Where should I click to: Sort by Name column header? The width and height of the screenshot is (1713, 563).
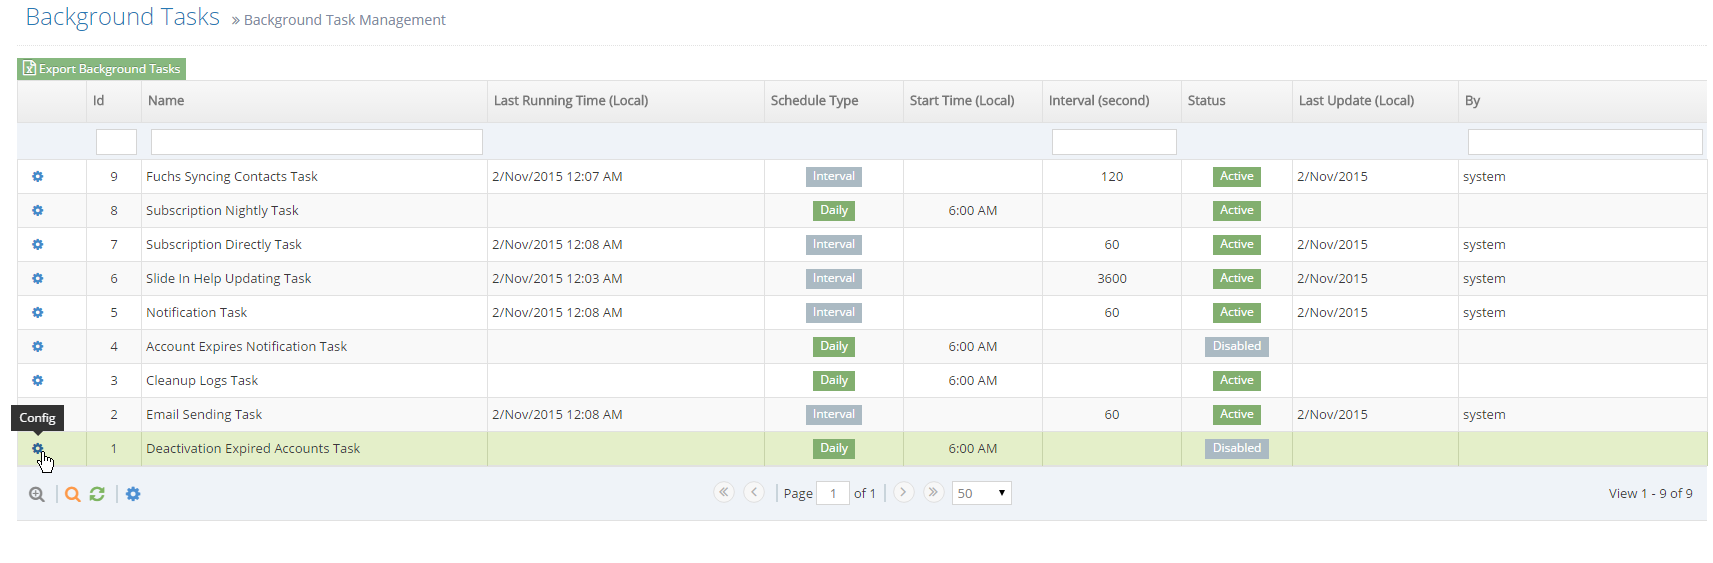pyautogui.click(x=166, y=101)
